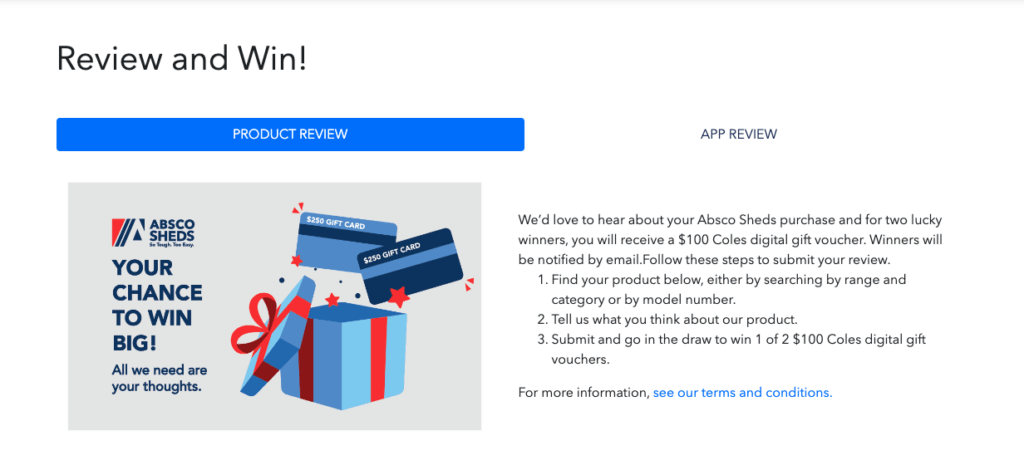Image resolution: width=1024 pixels, height=465 pixels.
Task: Select the PRODUCT REVIEW tab
Action: [290, 134]
